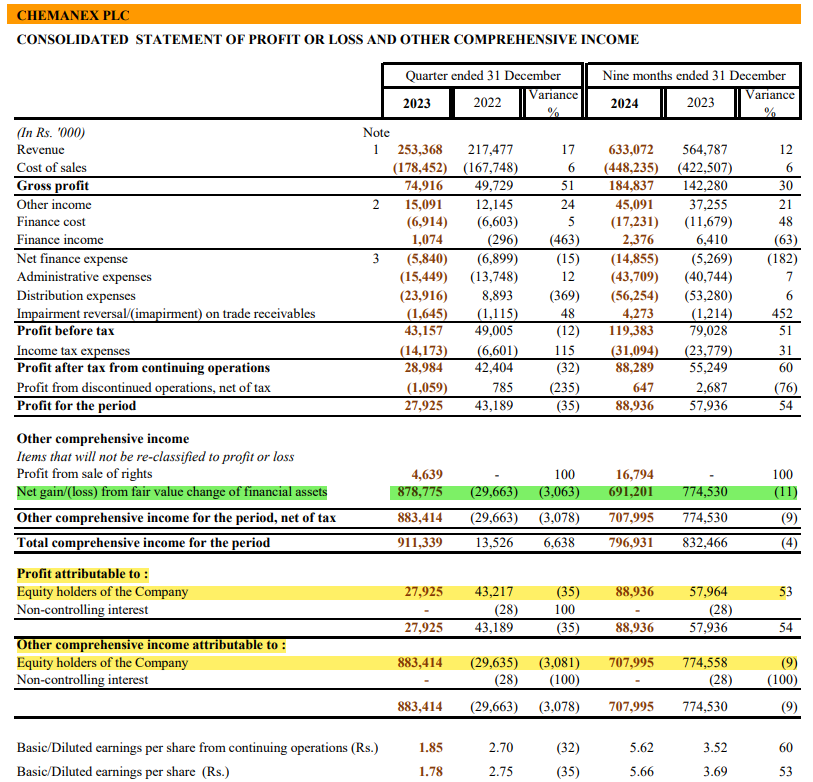Click nine-month basic EPS value 5.66
Image resolution: width=813 pixels, height=782 pixels.
pyautogui.click(x=641, y=772)
